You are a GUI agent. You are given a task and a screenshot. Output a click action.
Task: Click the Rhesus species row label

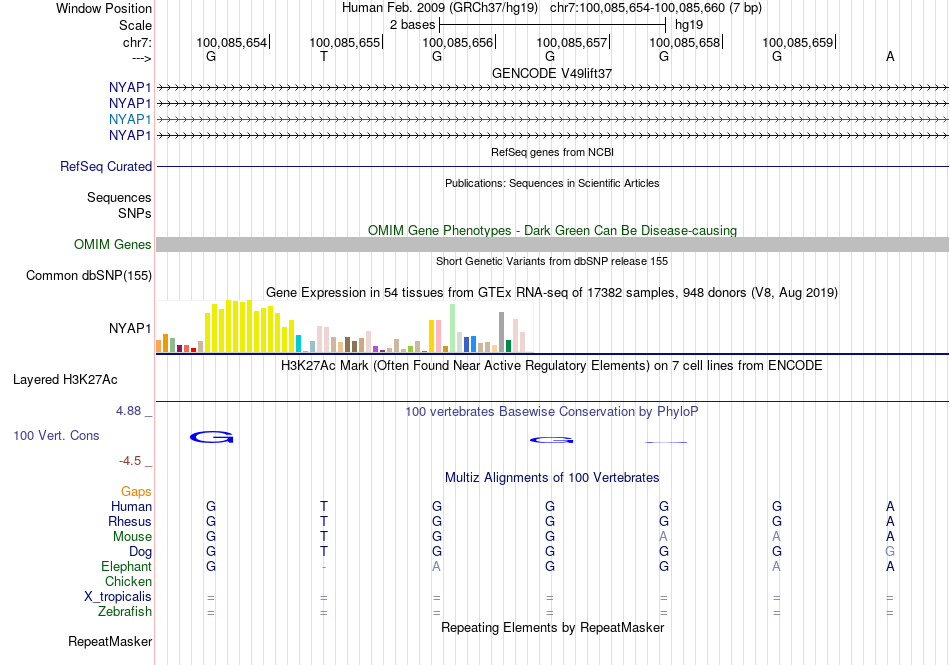click(130, 521)
